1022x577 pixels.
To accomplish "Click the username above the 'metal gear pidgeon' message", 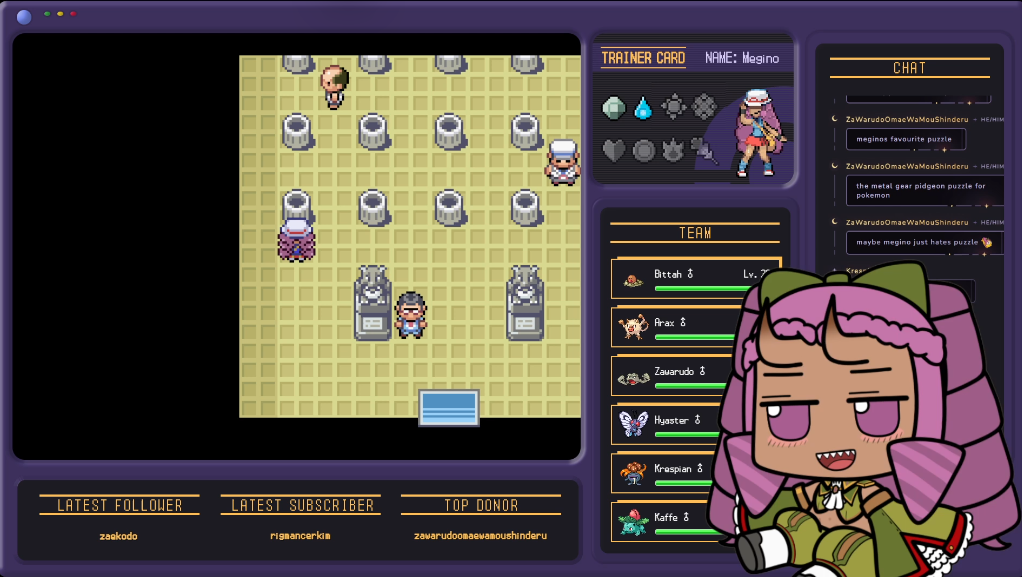I will click(907, 166).
